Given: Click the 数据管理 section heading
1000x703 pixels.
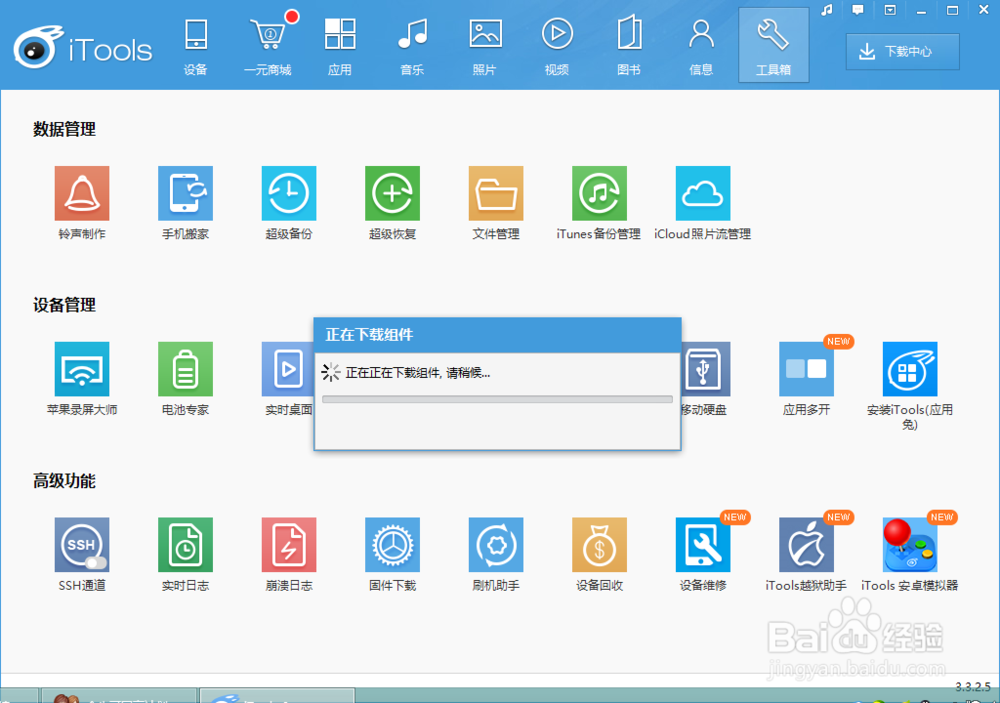Looking at the screenshot, I should pyautogui.click(x=64, y=130).
